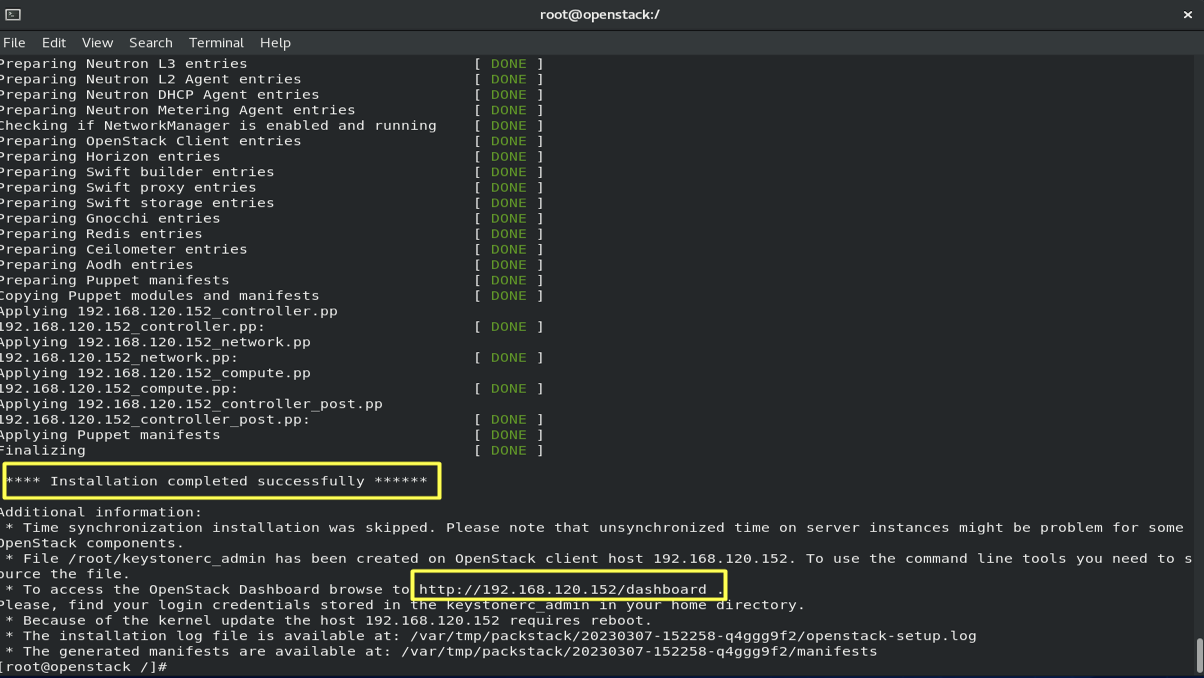The height and width of the screenshot is (678, 1204).
Task: Click 'Preparing Neutron L2 Agent entries' text
Action: (150, 79)
